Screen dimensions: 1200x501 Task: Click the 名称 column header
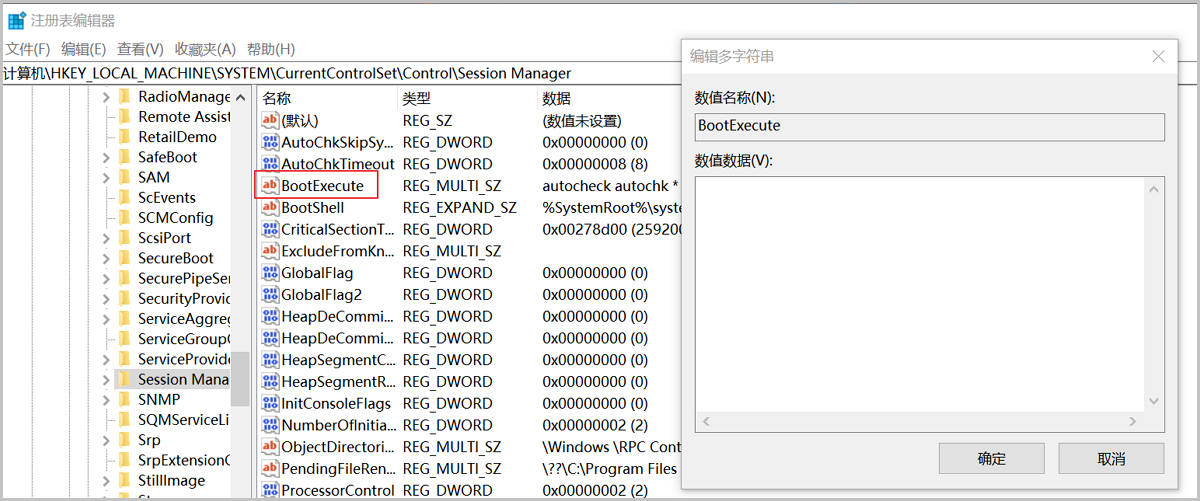coord(277,98)
